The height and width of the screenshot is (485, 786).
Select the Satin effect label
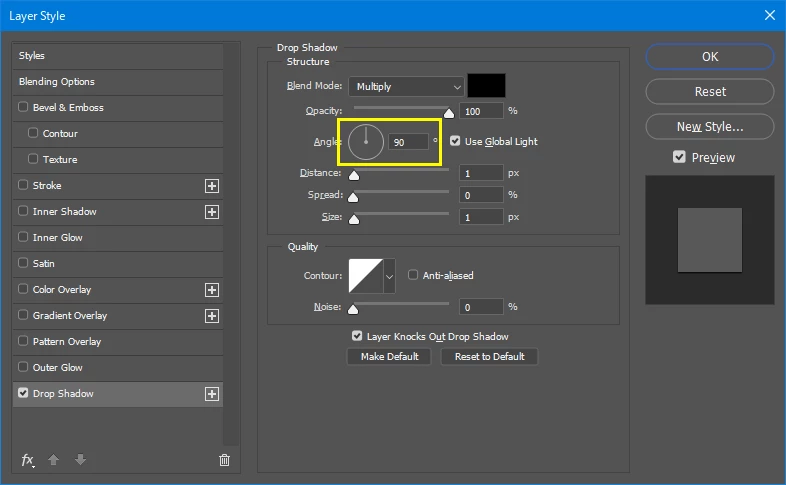tap(44, 263)
